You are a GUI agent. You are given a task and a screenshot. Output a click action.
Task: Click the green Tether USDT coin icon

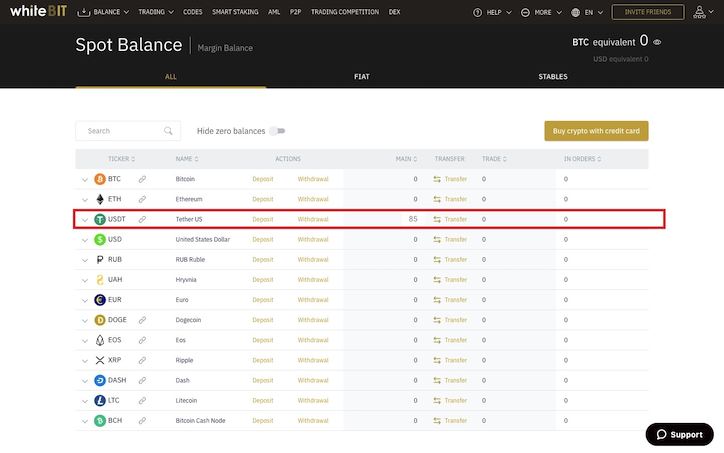100,219
